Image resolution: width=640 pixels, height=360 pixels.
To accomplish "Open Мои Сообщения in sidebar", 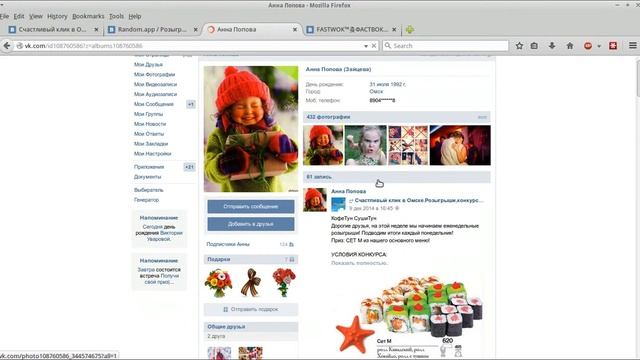I will [x=153, y=104].
